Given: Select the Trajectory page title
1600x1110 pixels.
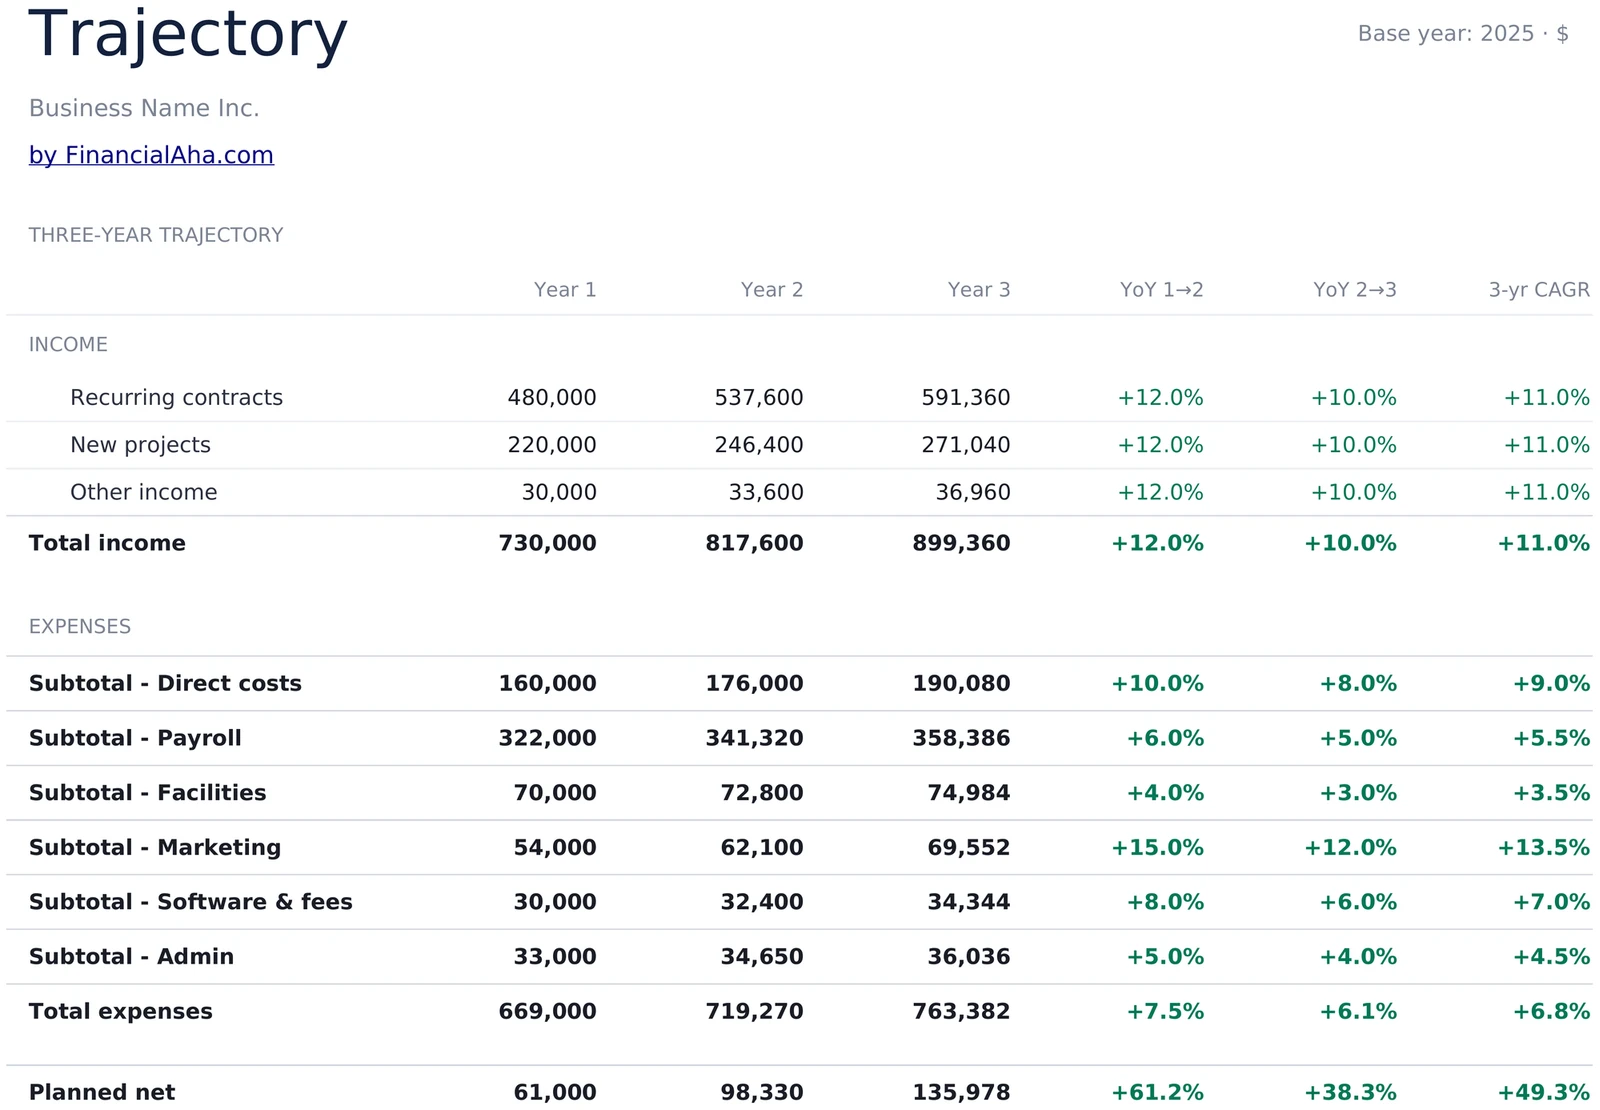Looking at the screenshot, I should pyautogui.click(x=188, y=34).
